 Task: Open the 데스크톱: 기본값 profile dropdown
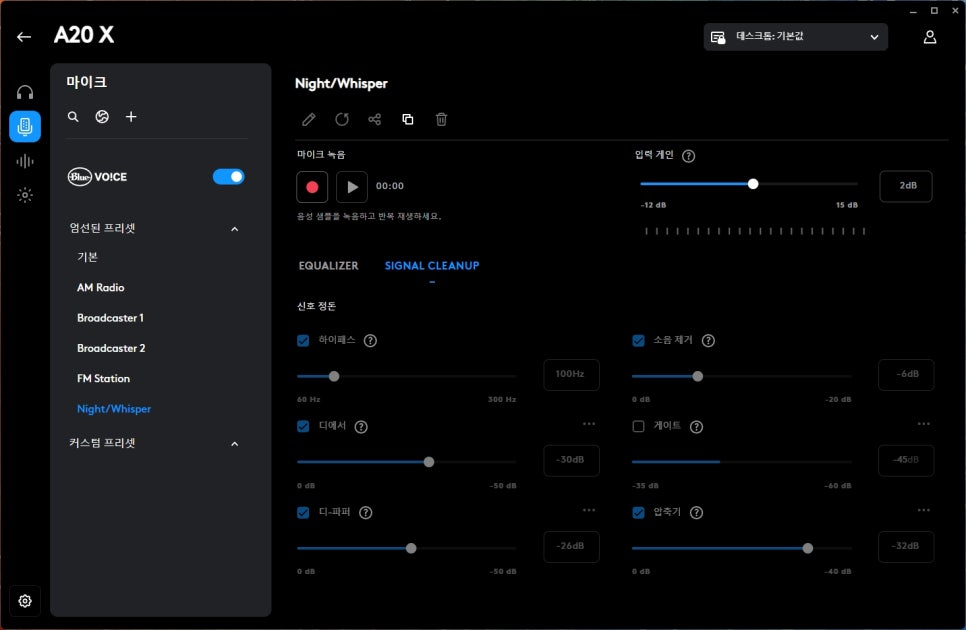coord(795,37)
